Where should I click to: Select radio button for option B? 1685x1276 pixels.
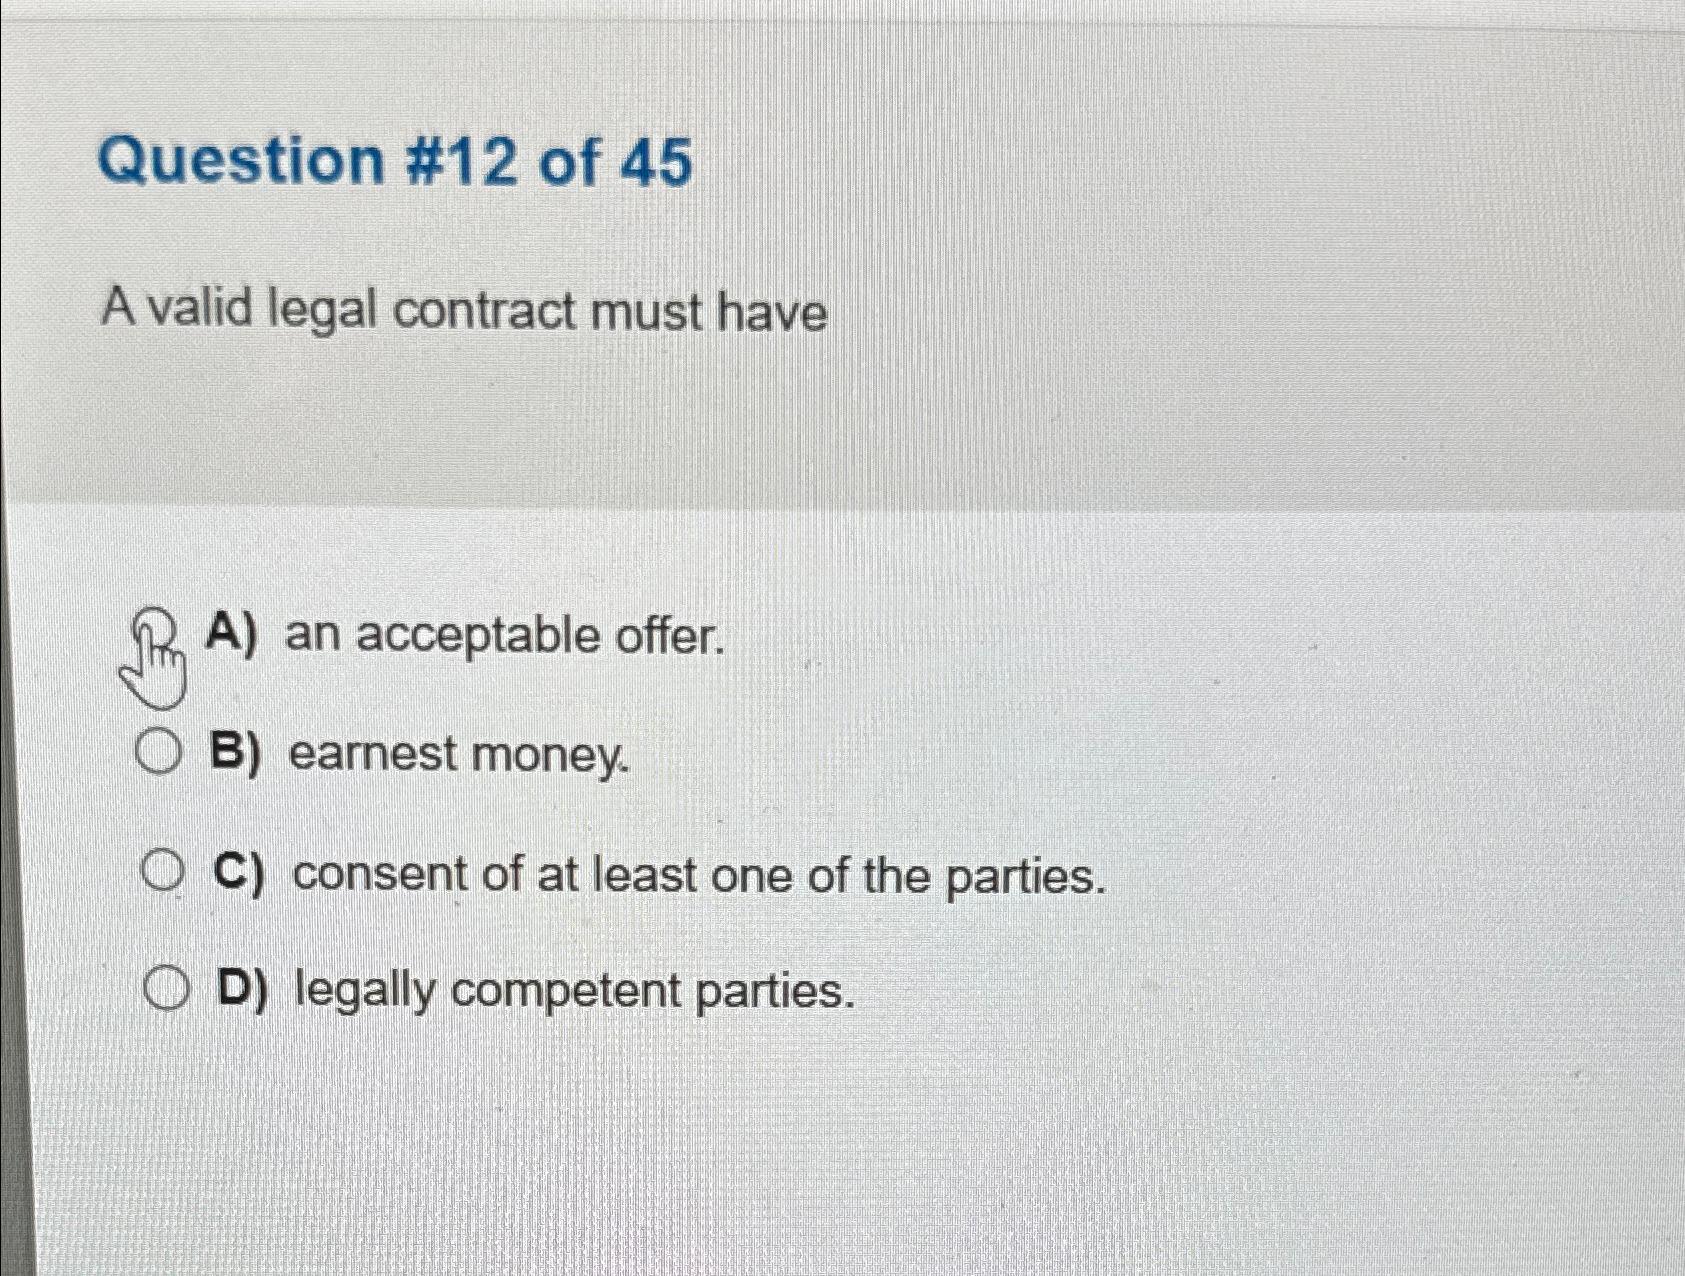(x=160, y=753)
